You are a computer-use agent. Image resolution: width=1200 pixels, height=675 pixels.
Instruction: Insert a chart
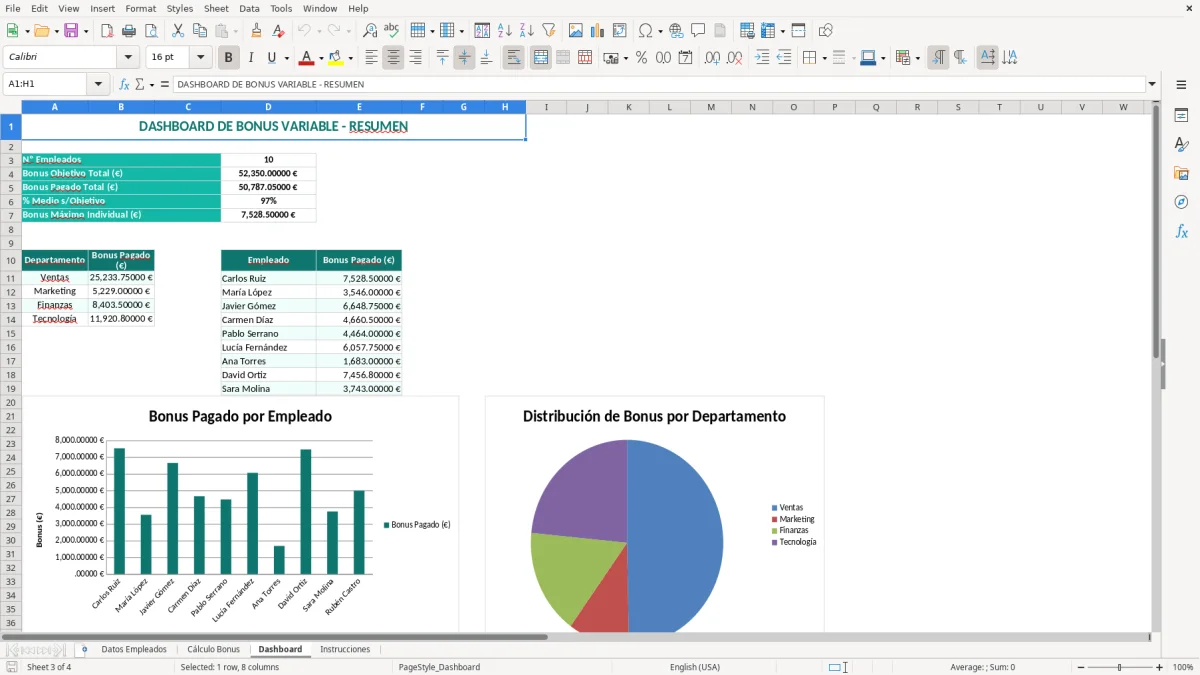(598, 31)
